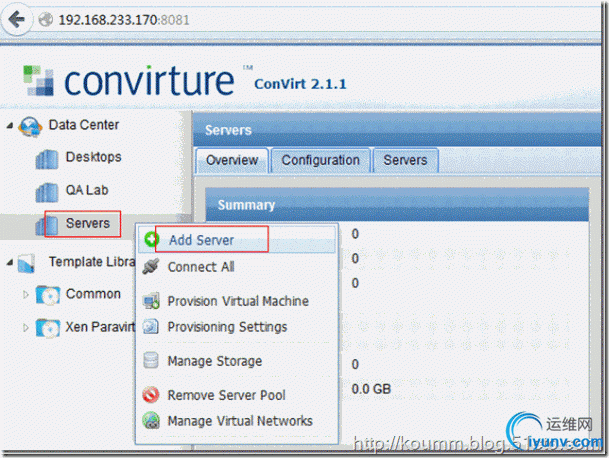Image resolution: width=609 pixels, height=458 pixels.
Task: Click the Manage Storage database icon
Action: (151, 360)
